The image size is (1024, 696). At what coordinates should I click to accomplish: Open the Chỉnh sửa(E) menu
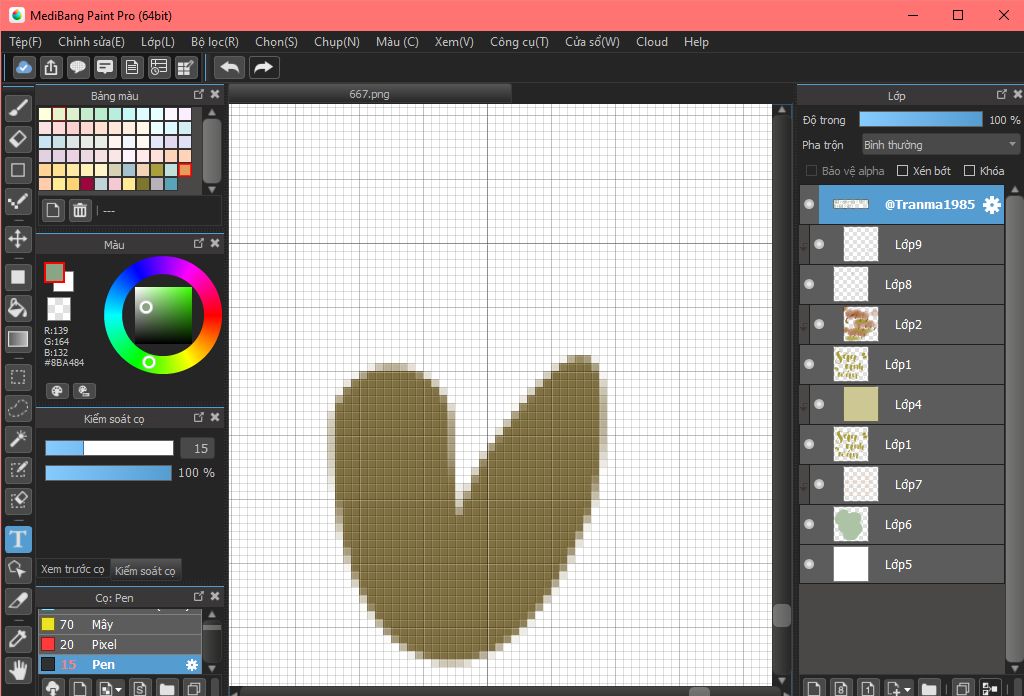click(91, 42)
